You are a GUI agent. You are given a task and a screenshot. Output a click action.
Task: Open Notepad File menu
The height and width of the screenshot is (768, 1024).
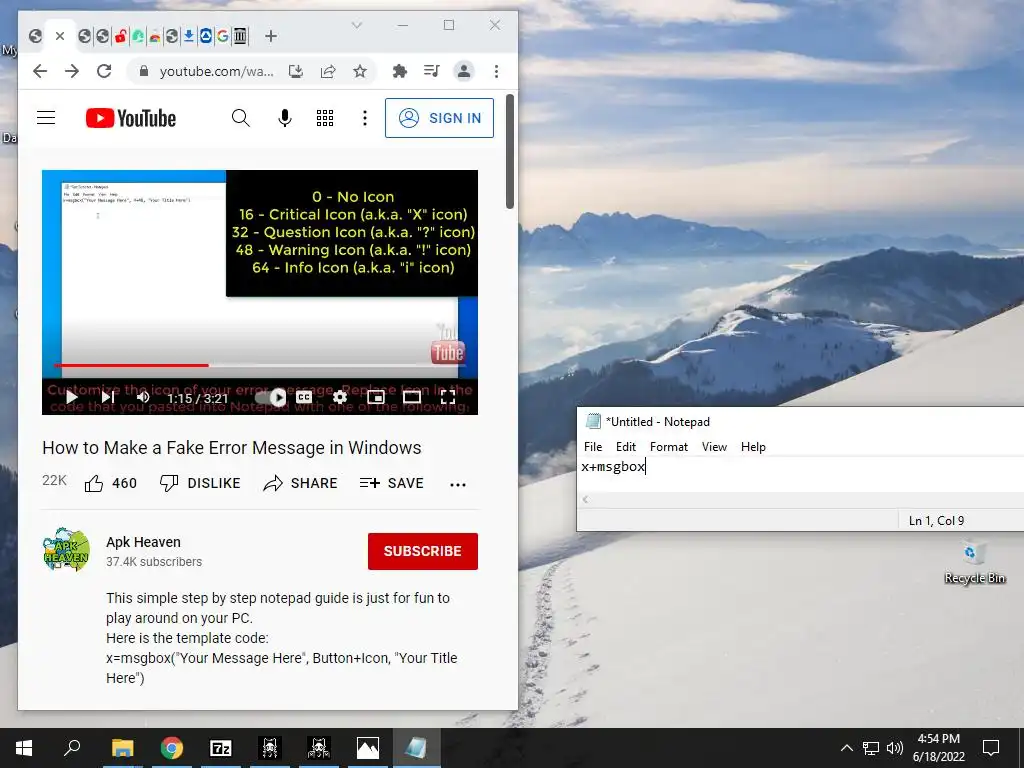click(593, 447)
